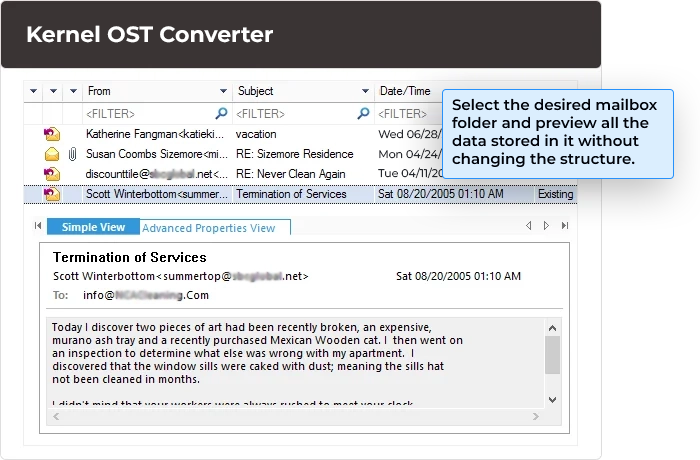
Task: Click the mail icon for Katherine Fangman row
Action: pos(52,134)
